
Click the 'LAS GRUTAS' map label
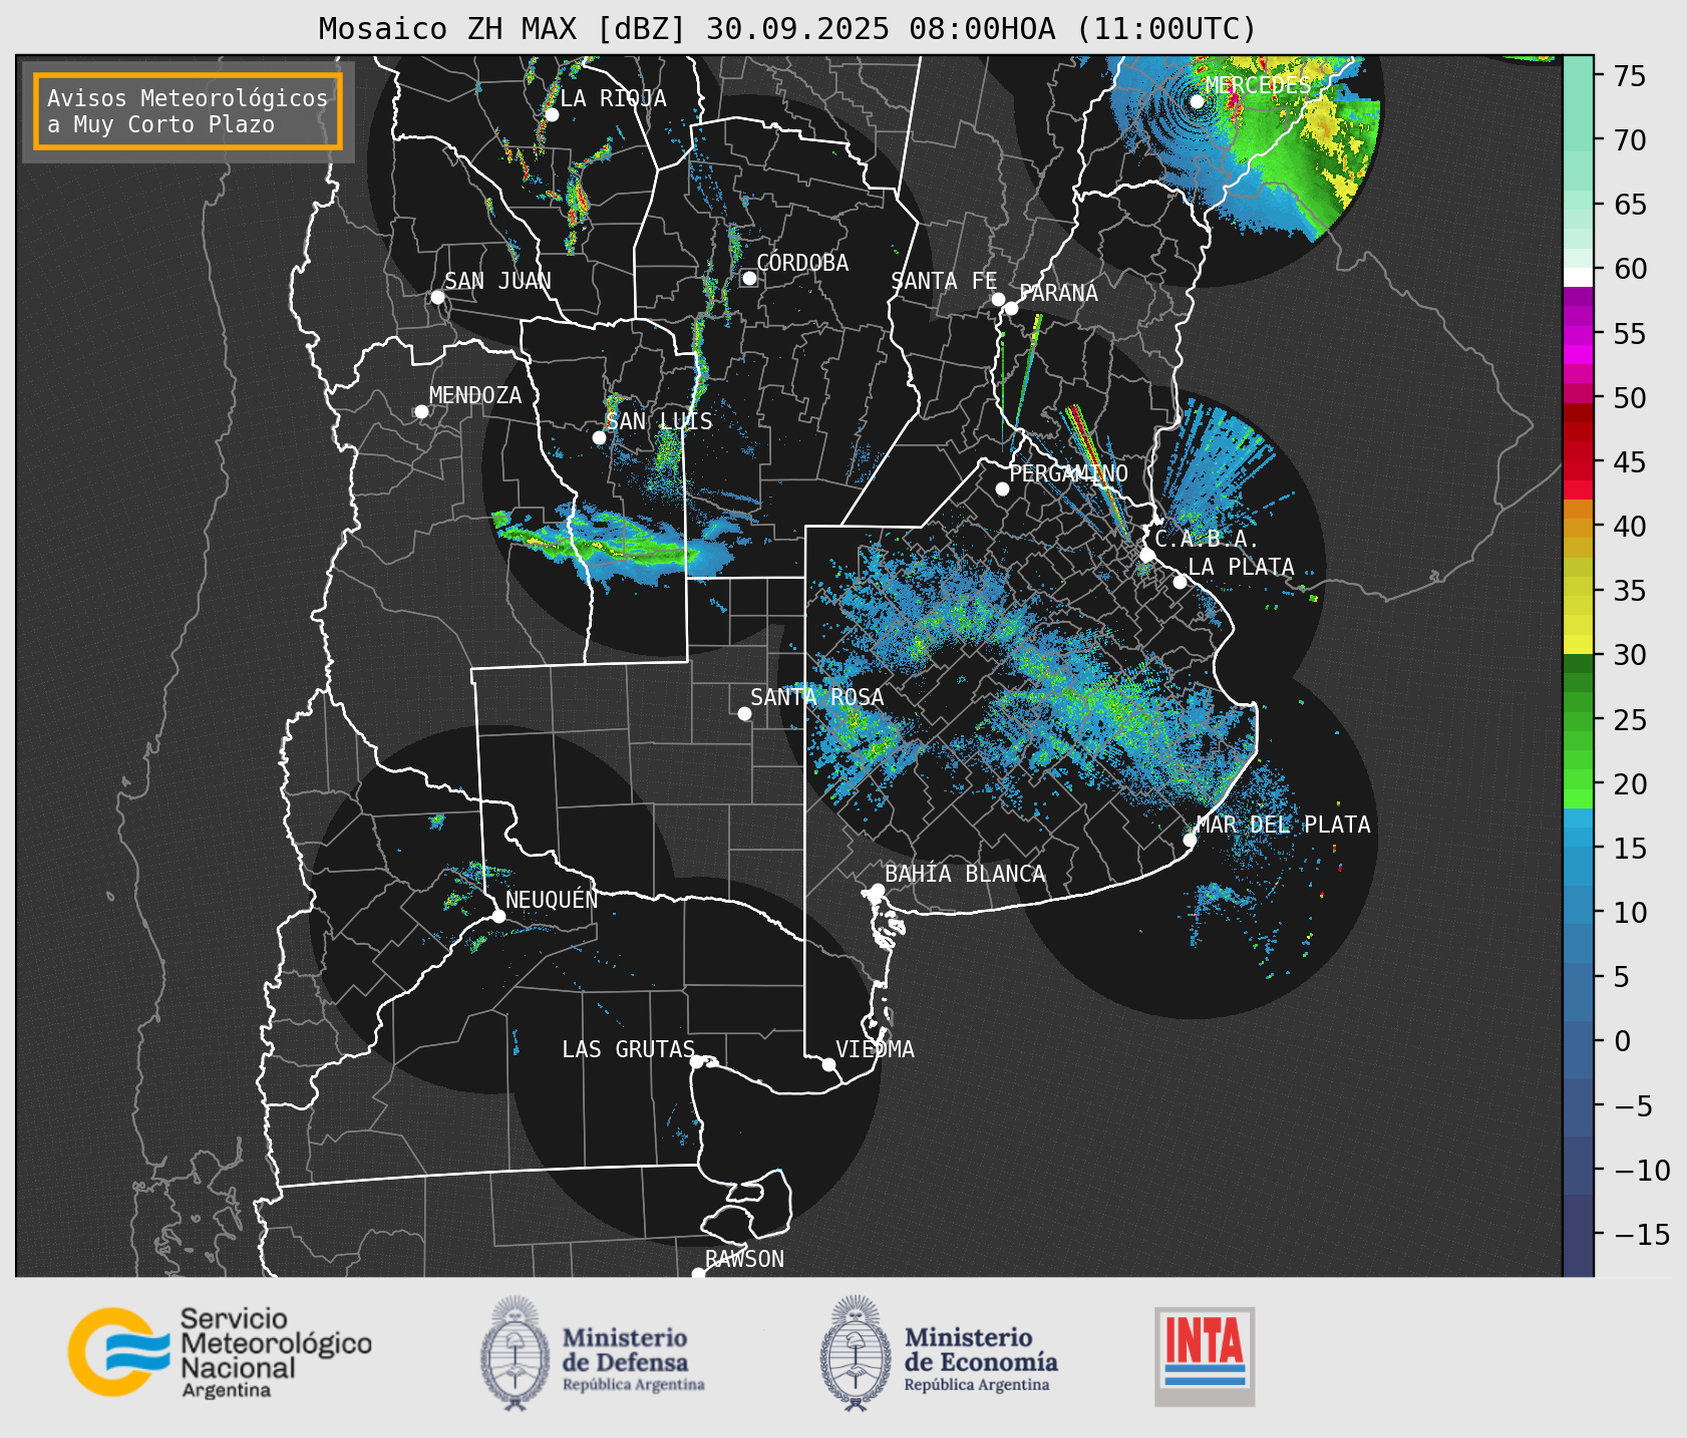(x=628, y=1049)
